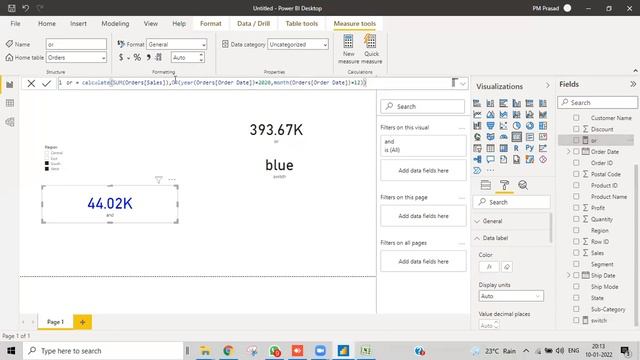Select the ribbon chart visual
Viewport: 640px width, 360px height.
(543, 115)
